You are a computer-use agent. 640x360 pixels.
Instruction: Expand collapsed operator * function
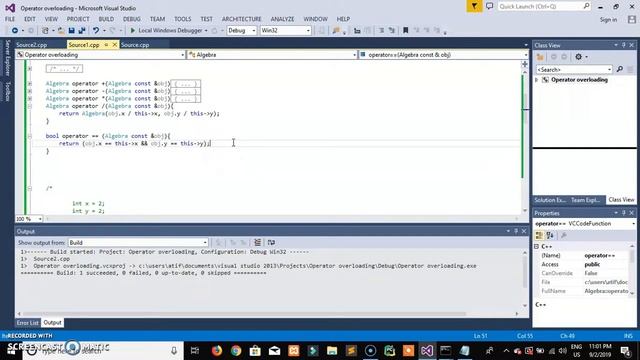point(30,98)
